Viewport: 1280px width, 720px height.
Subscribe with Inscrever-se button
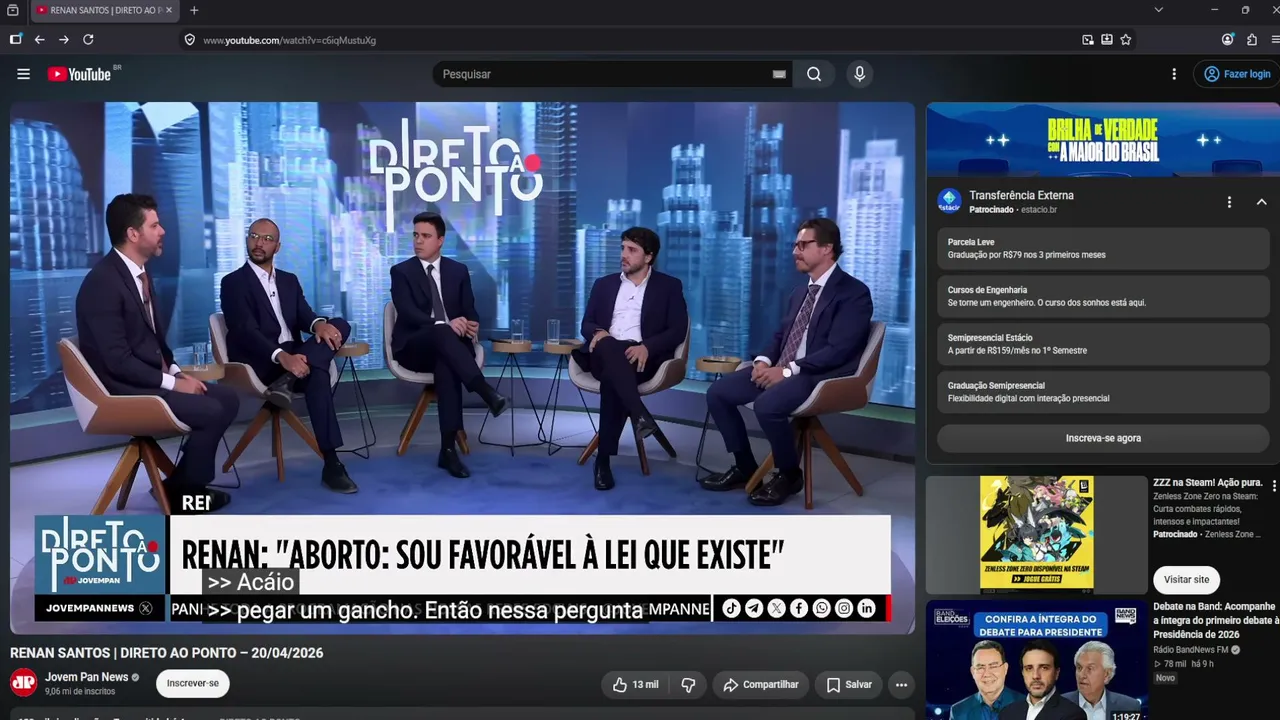pos(193,683)
